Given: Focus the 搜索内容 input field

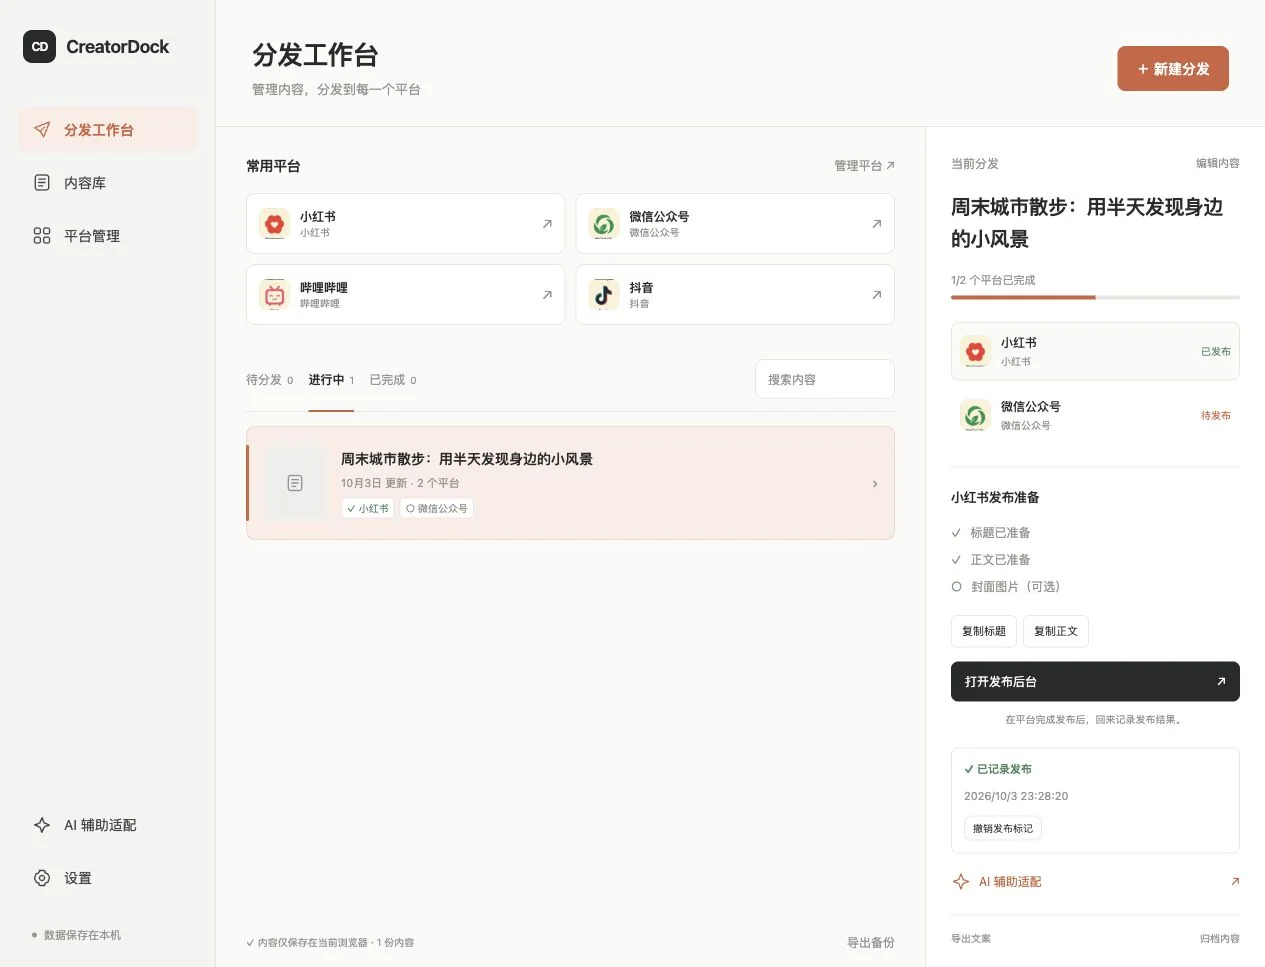Looking at the screenshot, I should 825,380.
